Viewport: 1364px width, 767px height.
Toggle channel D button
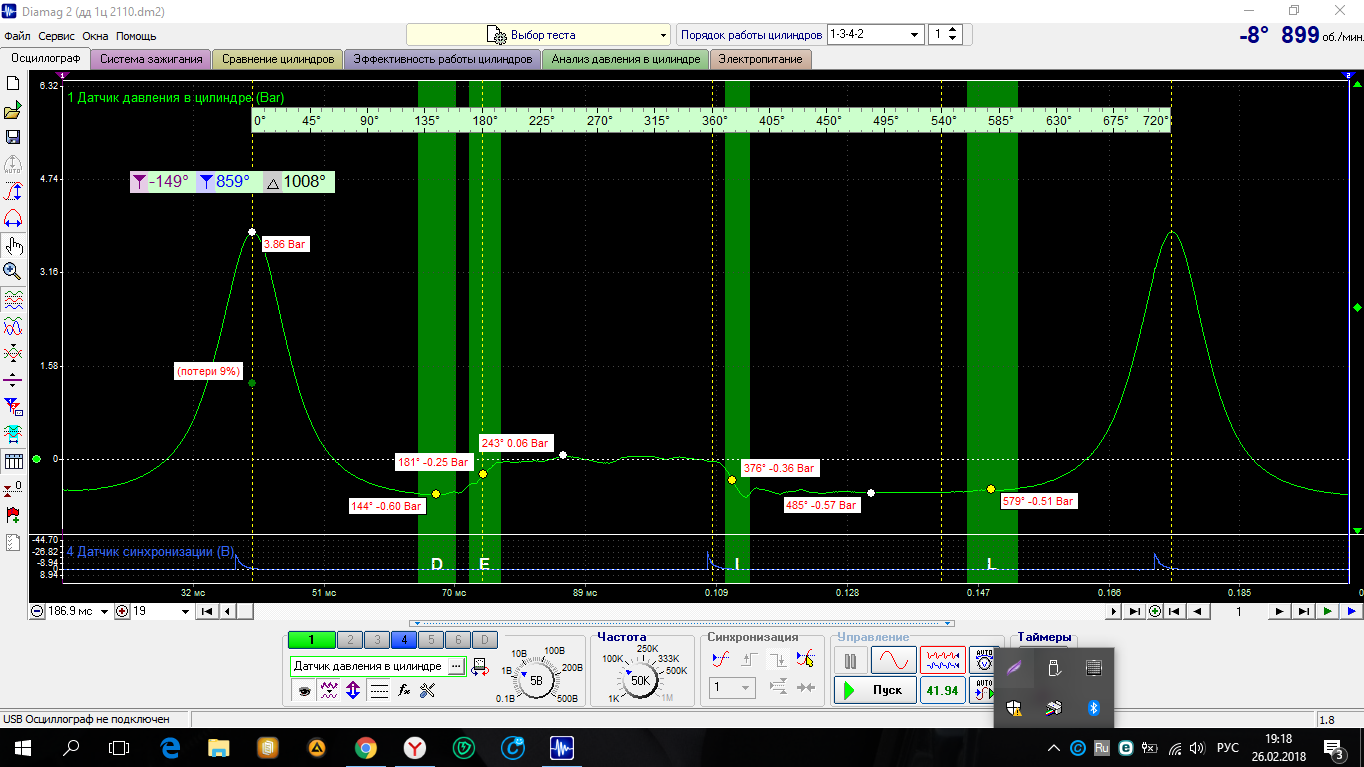coord(484,640)
